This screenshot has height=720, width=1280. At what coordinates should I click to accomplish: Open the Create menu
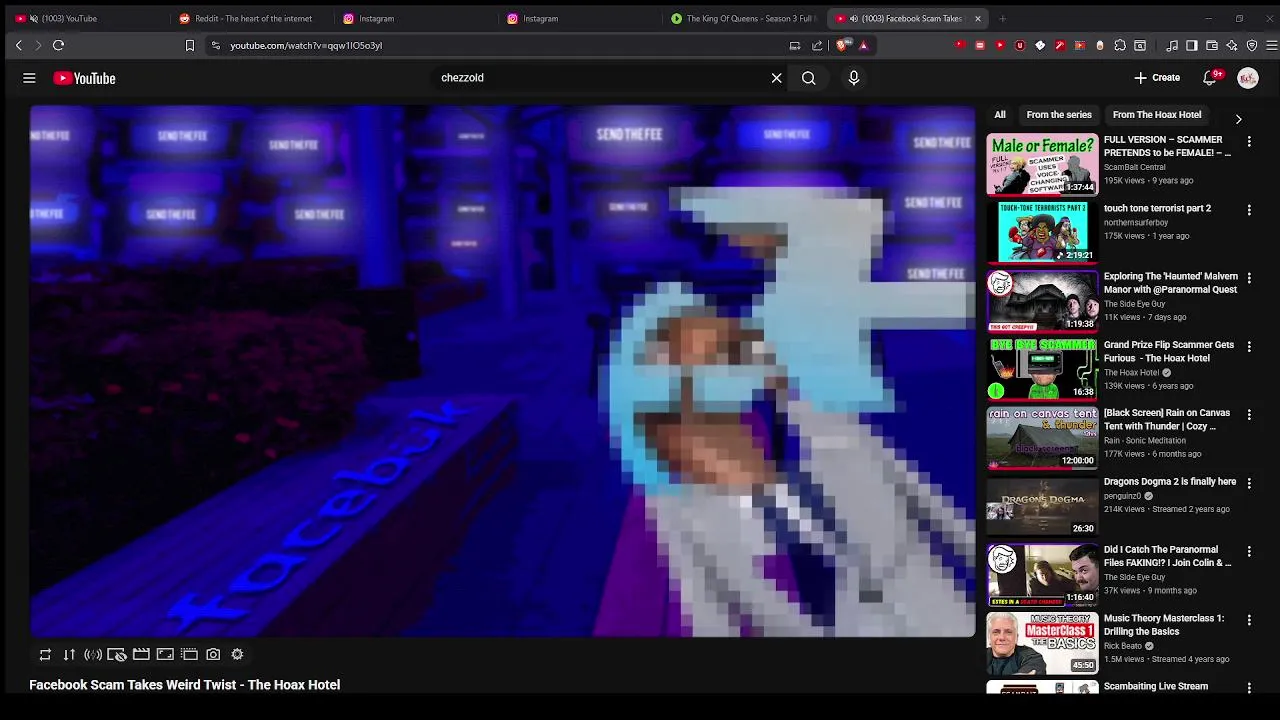1157,78
